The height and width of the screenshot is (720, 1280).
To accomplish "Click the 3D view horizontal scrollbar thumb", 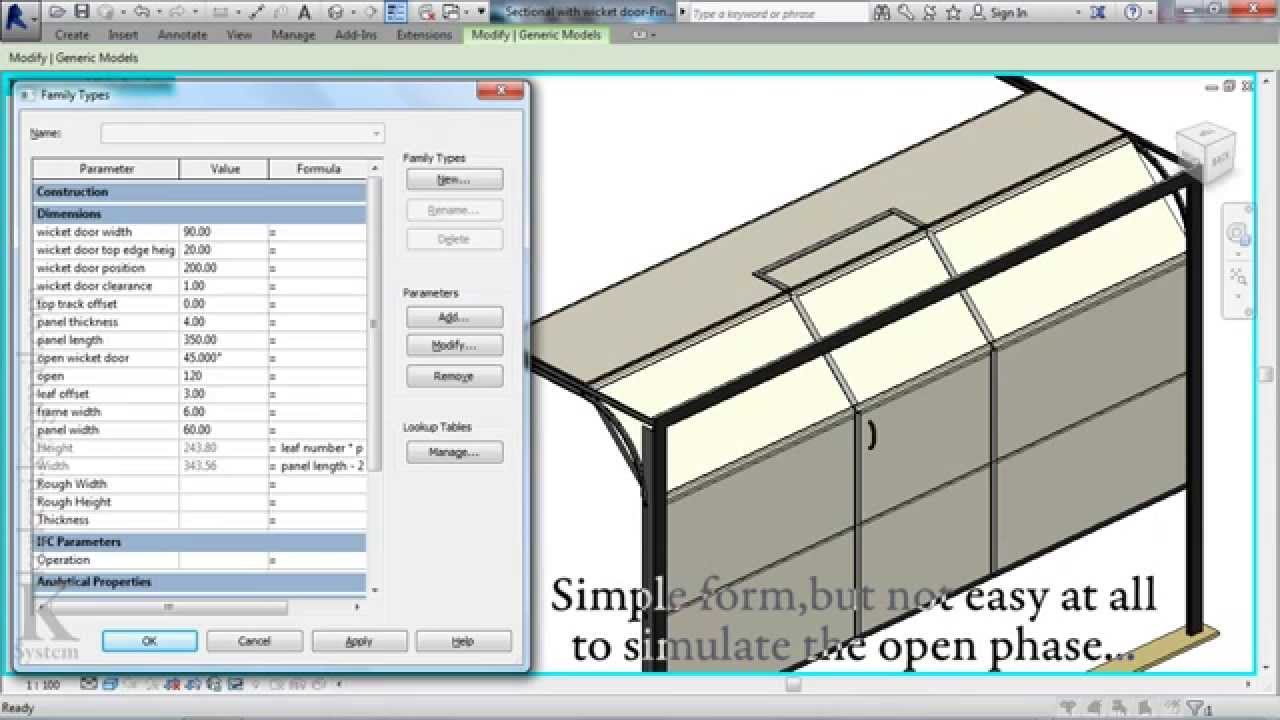I will (793, 685).
